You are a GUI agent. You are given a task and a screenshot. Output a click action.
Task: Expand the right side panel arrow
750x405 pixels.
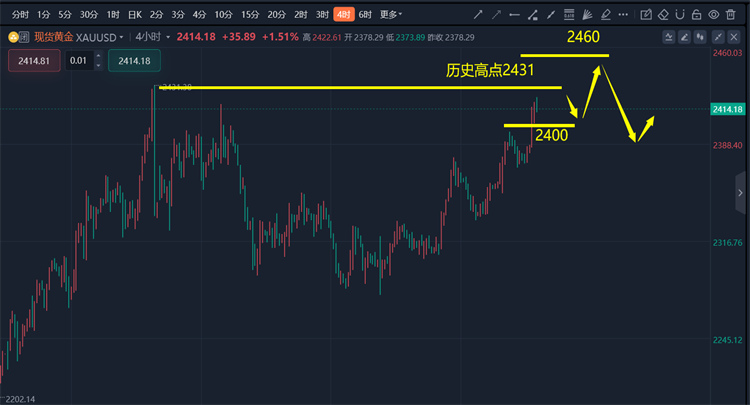click(740, 193)
